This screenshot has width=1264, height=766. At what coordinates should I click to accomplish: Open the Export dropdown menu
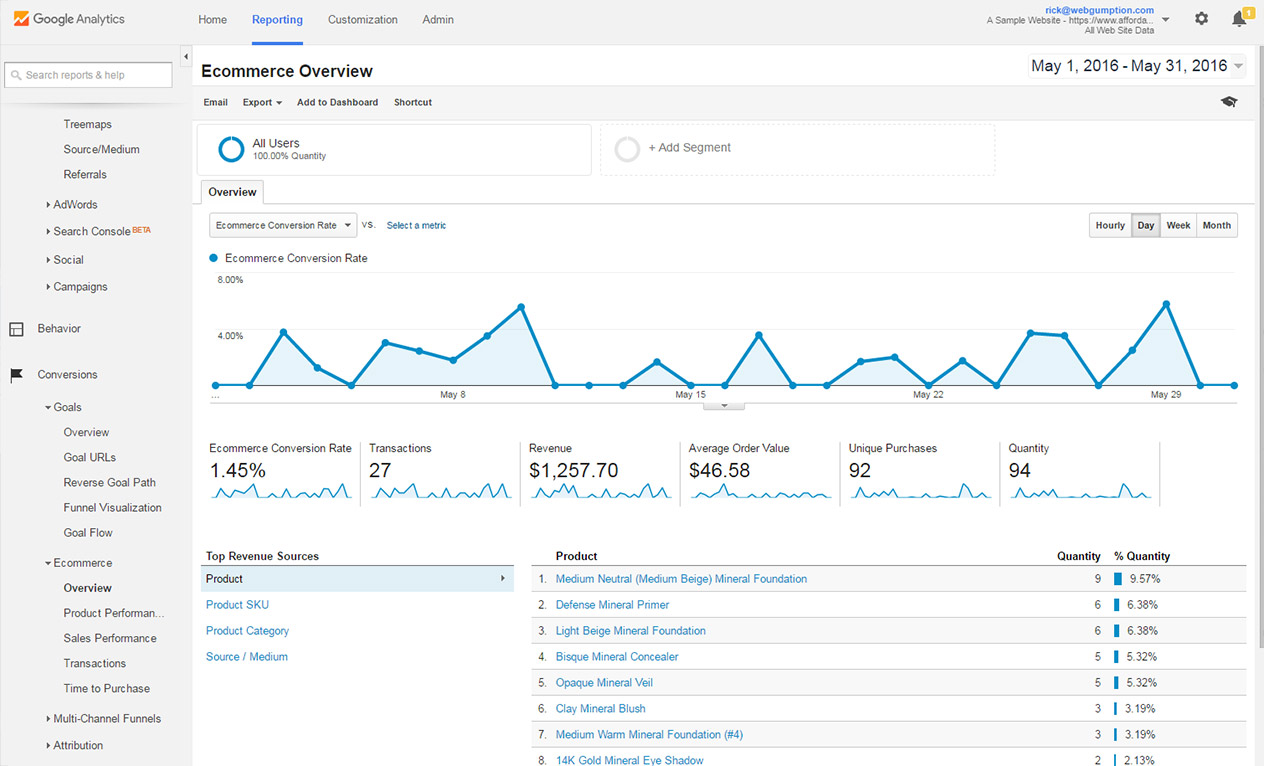pos(261,102)
